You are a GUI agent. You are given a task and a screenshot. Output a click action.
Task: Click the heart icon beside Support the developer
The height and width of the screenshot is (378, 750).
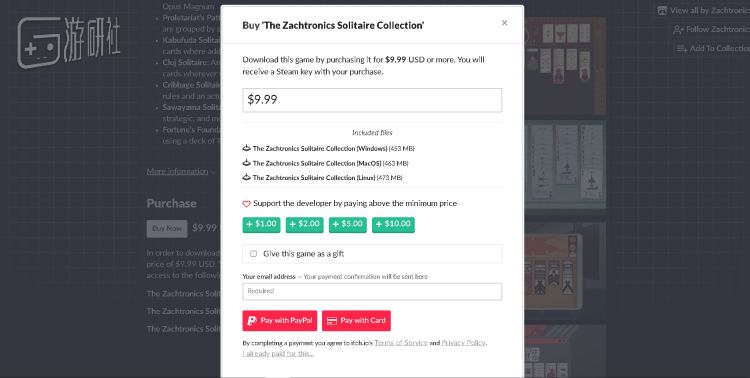pos(246,204)
